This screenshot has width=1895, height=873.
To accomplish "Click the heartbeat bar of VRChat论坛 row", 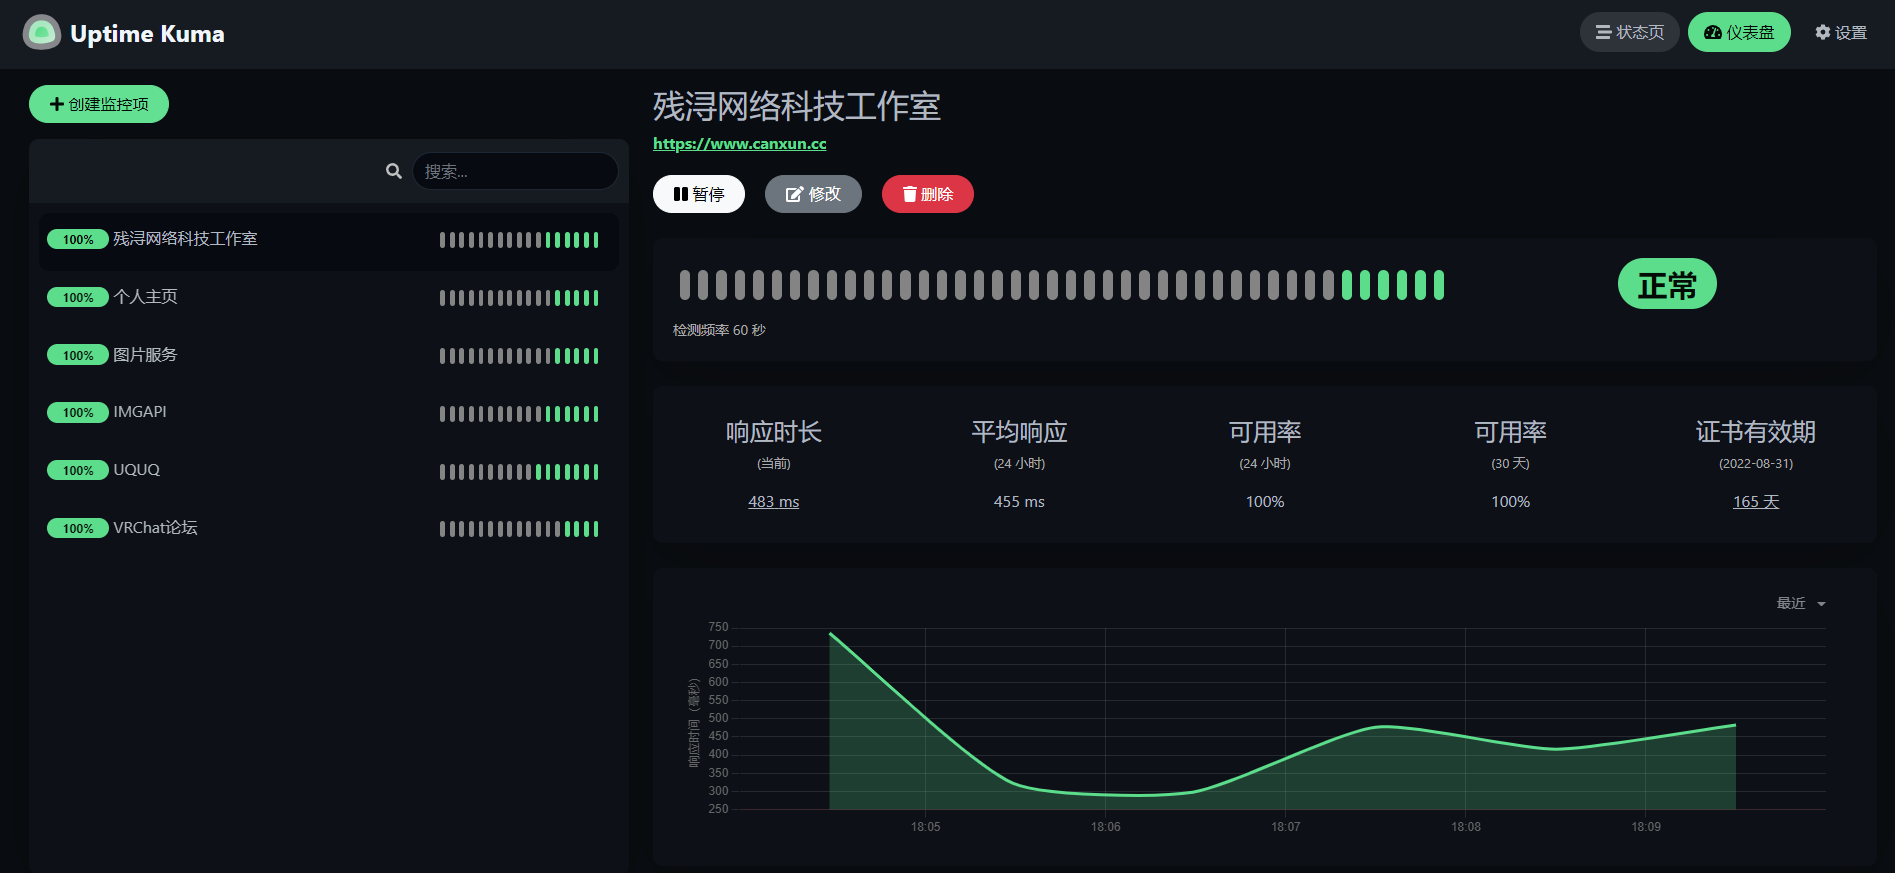I will (x=519, y=529).
